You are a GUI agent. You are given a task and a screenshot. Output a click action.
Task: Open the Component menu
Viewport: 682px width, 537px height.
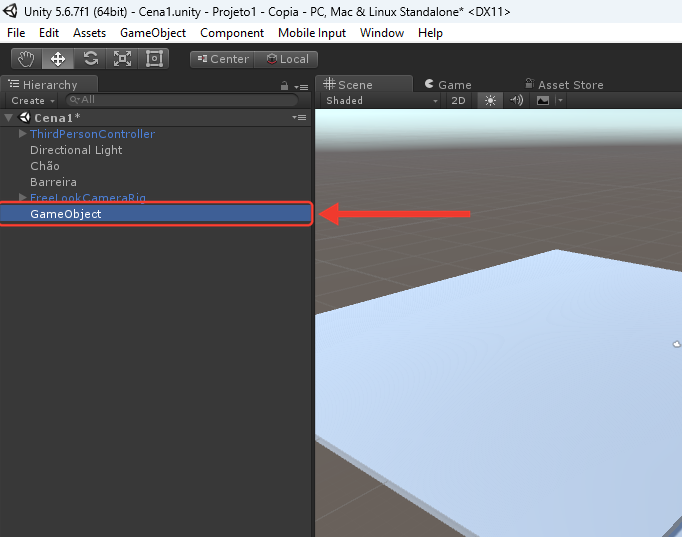[x=232, y=33]
